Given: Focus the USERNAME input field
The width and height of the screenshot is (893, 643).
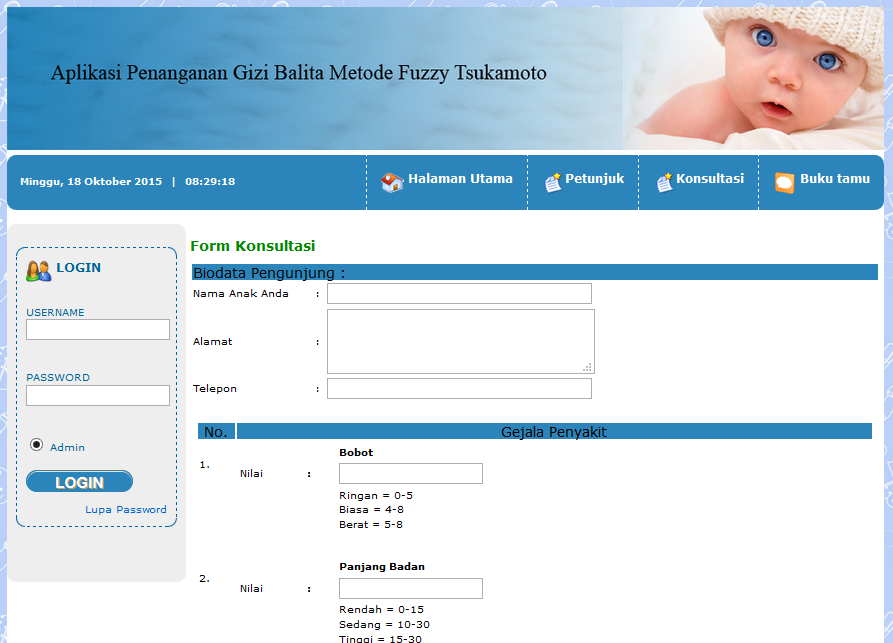Looking at the screenshot, I should pos(98,330).
